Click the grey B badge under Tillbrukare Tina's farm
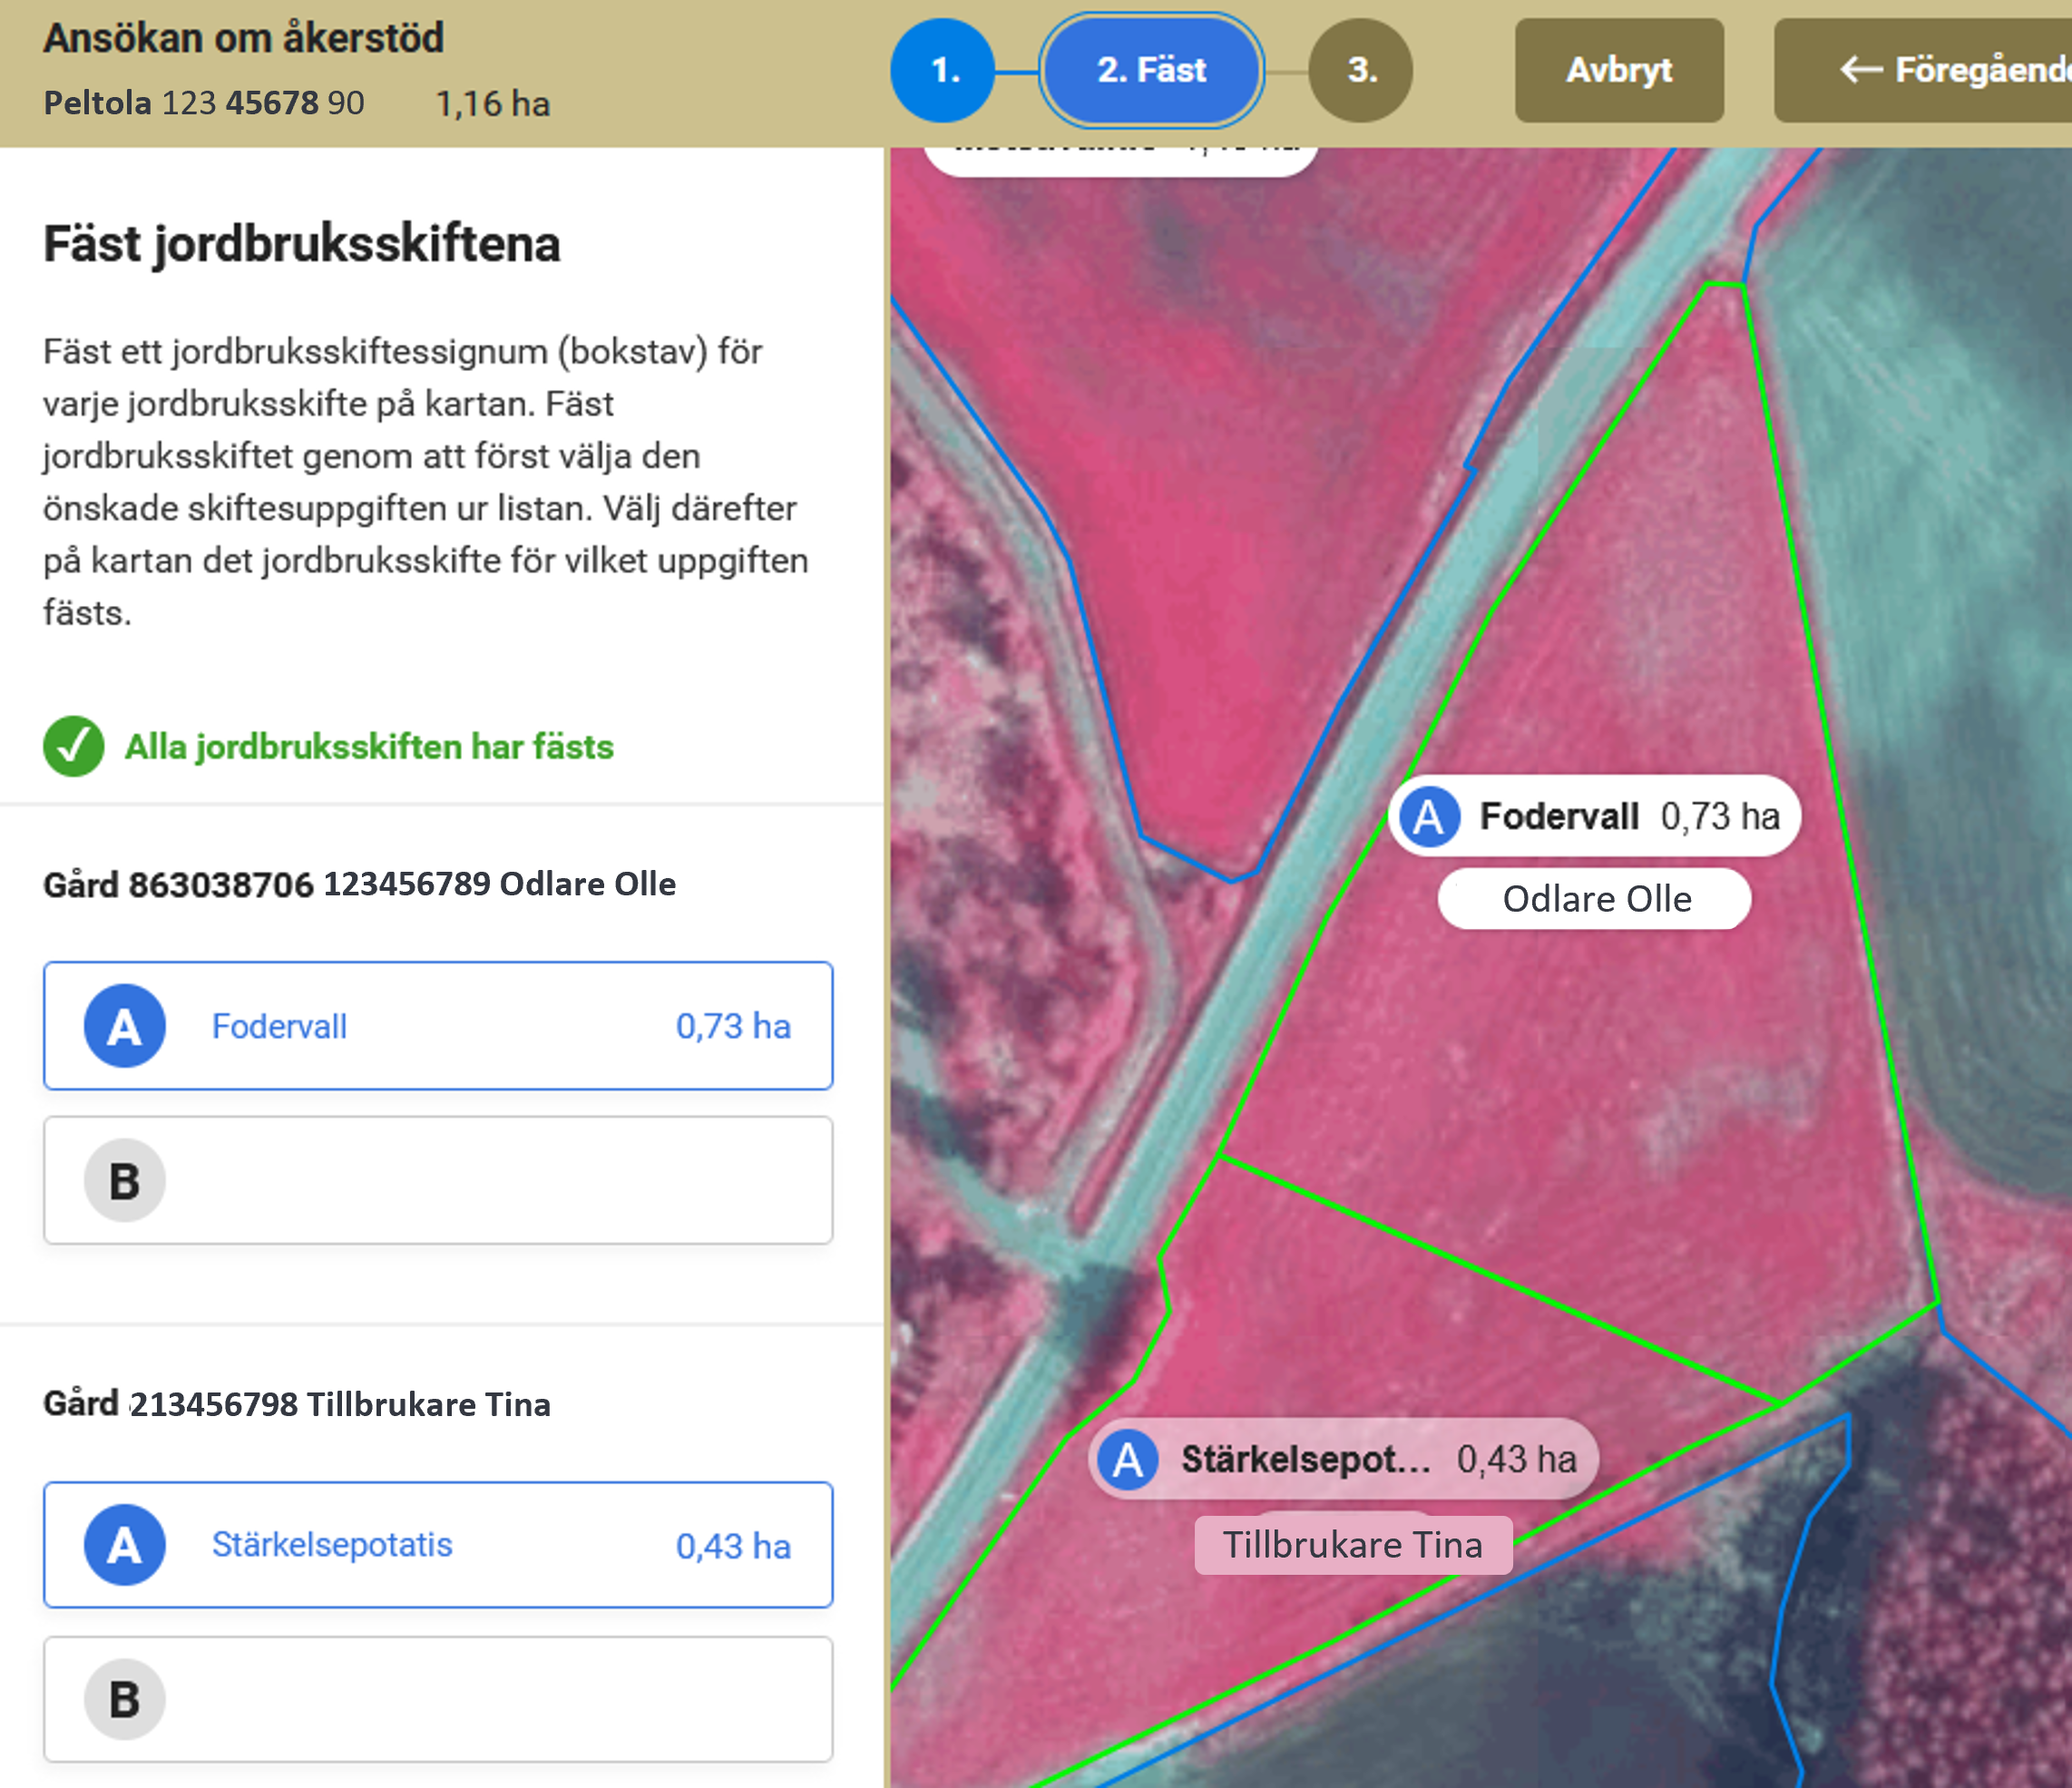Image resolution: width=2072 pixels, height=1788 pixels. [x=124, y=1700]
